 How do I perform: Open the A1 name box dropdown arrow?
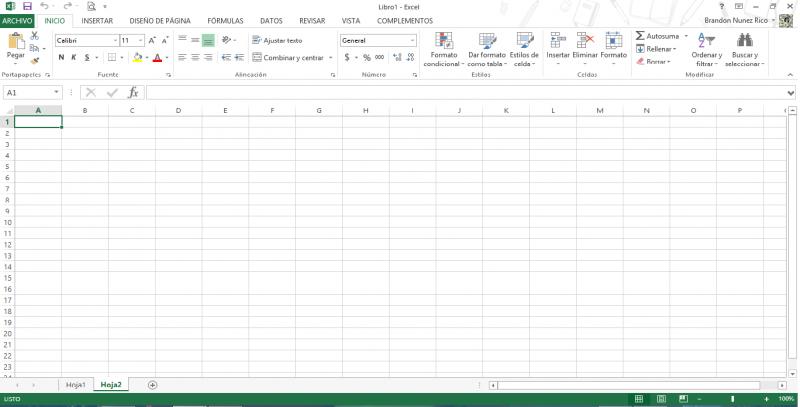point(57,93)
